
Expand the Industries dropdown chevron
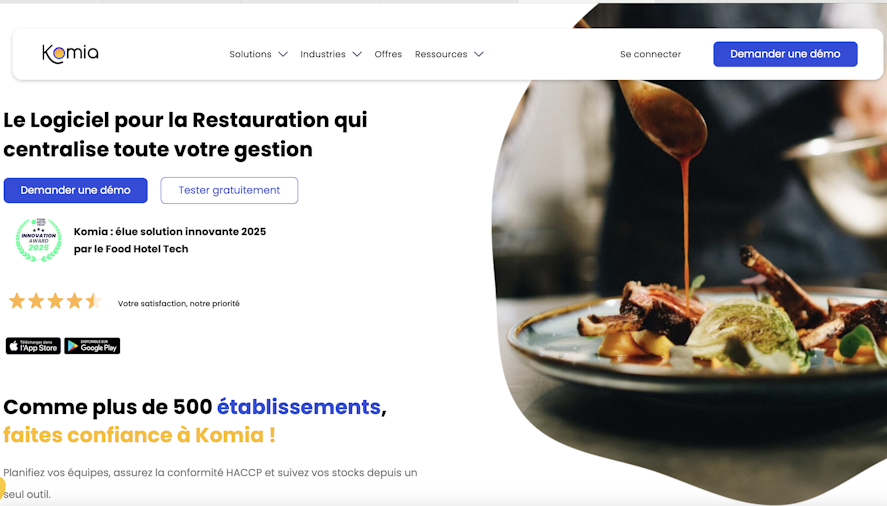point(357,54)
